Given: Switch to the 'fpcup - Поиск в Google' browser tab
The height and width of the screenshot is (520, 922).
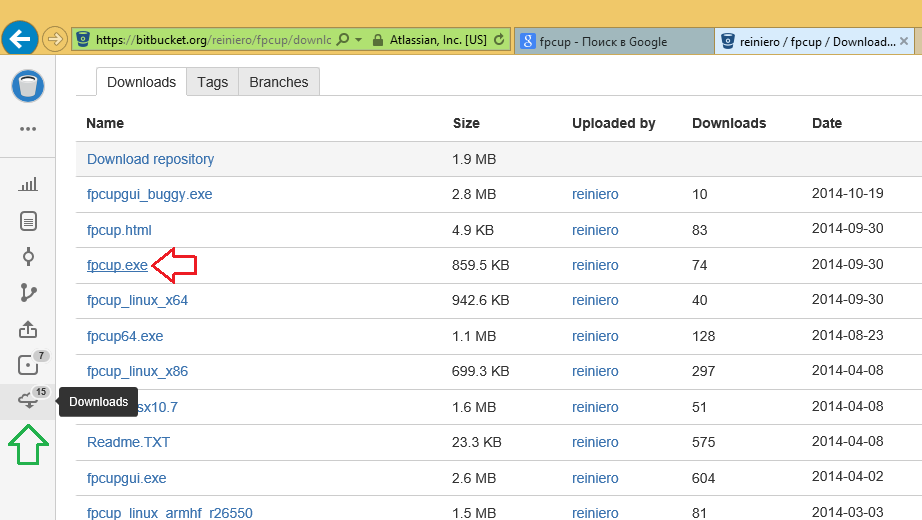Looking at the screenshot, I should coord(612,41).
